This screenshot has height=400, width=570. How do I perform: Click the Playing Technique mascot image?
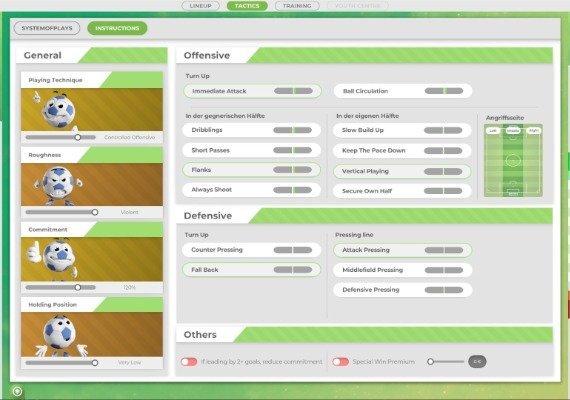(92, 109)
